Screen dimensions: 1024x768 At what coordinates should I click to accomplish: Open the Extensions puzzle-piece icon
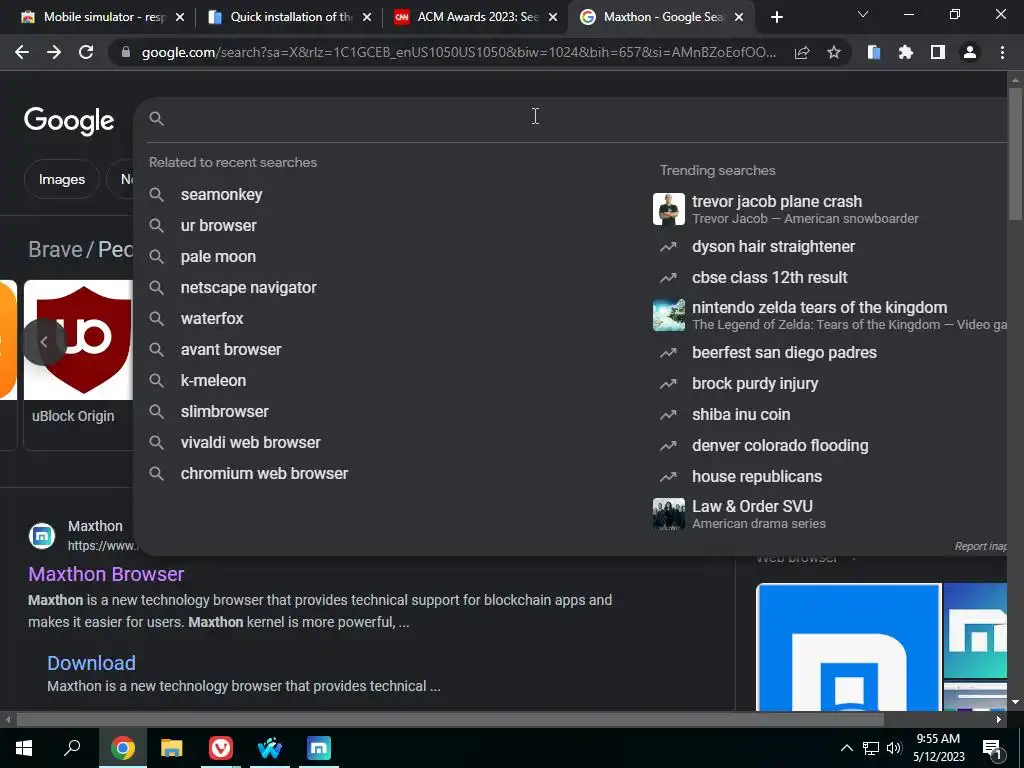click(x=905, y=52)
